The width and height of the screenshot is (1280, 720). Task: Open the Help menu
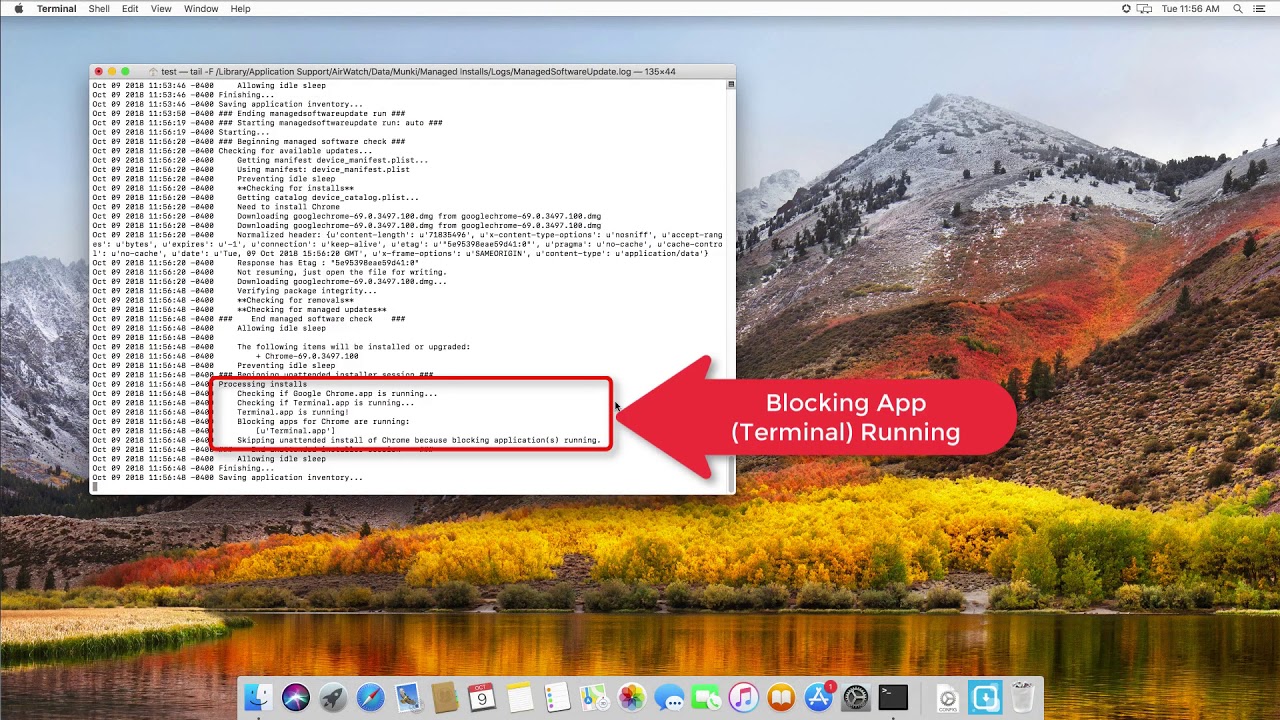coord(240,9)
